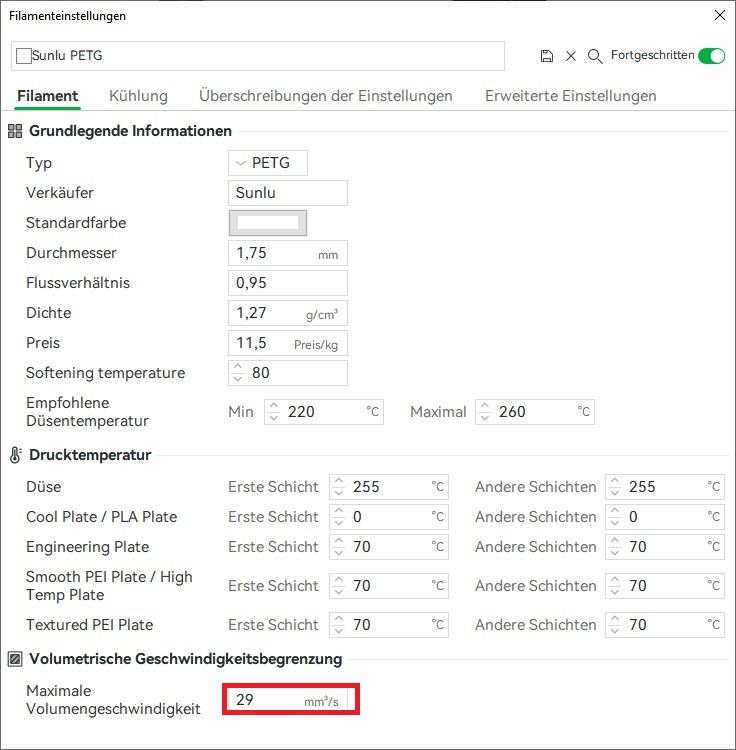The image size is (736, 750).
Task: Open the Typ PETG dropdown
Action: (267, 163)
